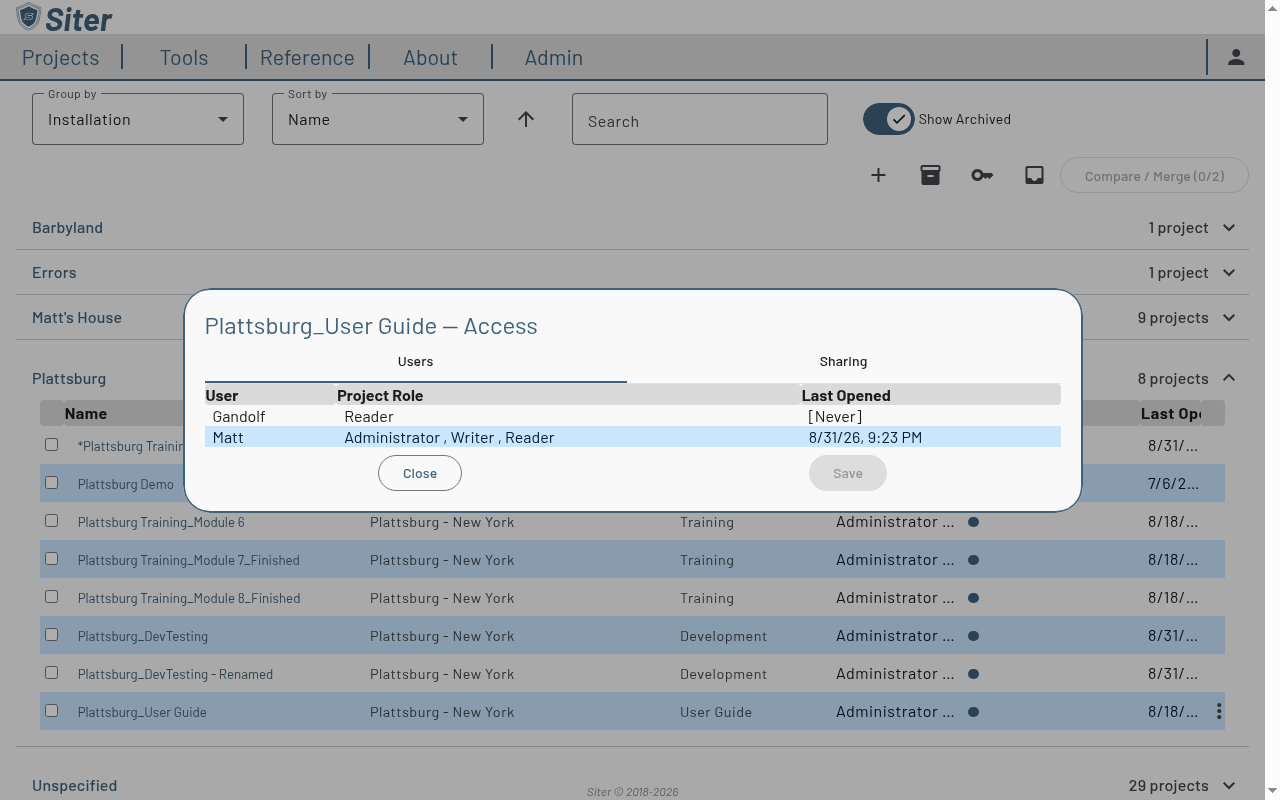Image resolution: width=1280 pixels, height=800 pixels.
Task: Check the Plattsburg_DevTesting - Renamed row checkbox
Action: click(x=51, y=673)
